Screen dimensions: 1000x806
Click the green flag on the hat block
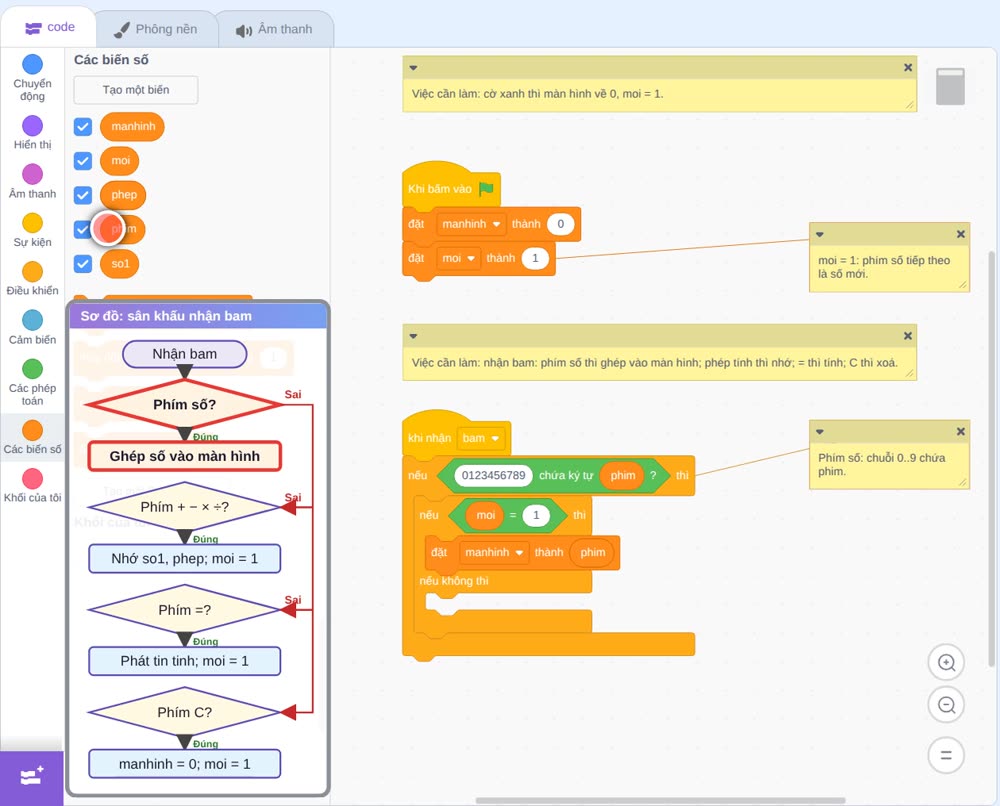tap(486, 189)
